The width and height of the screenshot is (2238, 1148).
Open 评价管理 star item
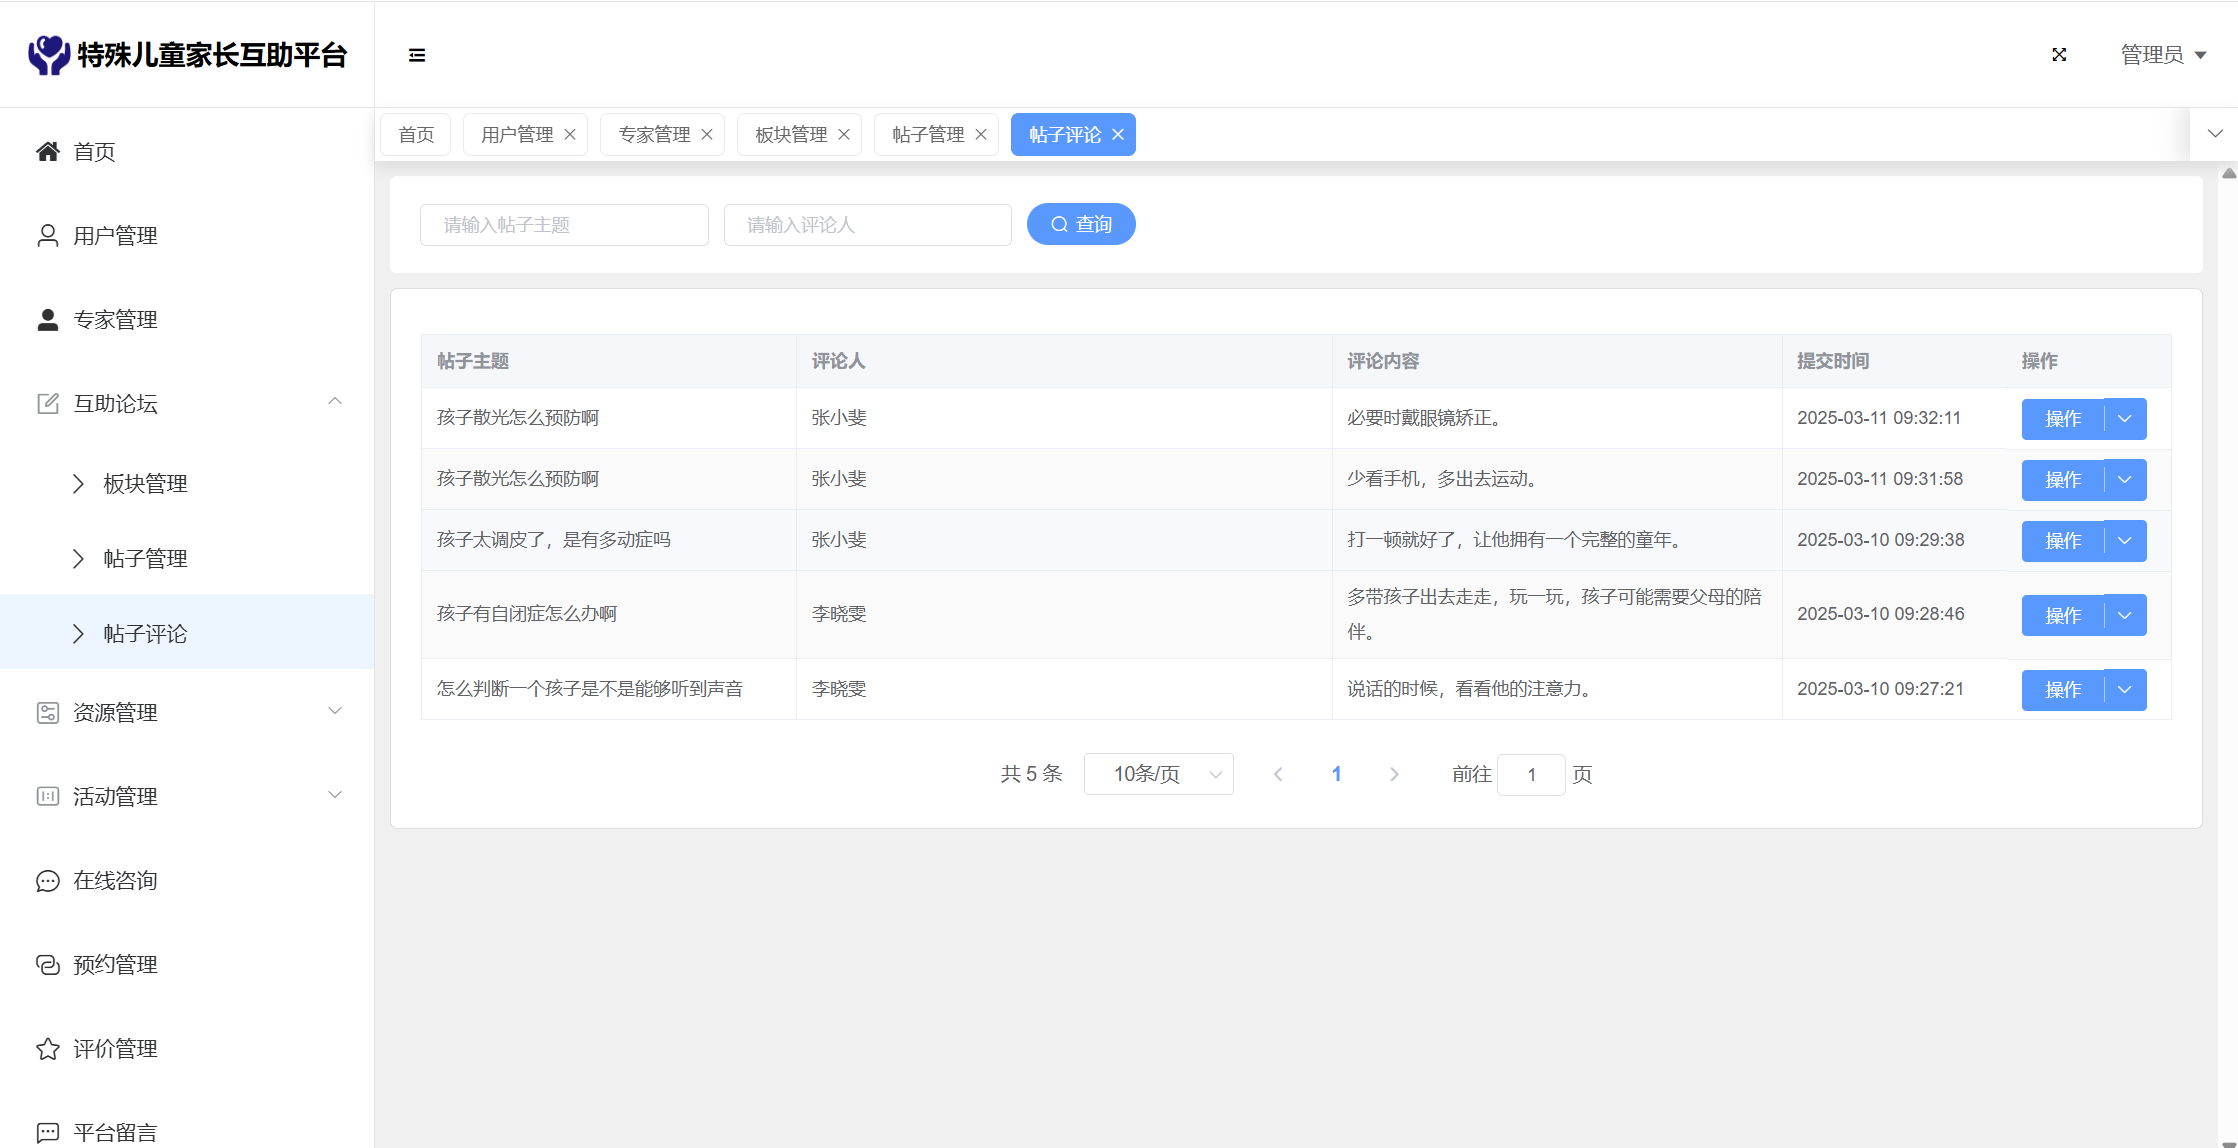tap(114, 1049)
